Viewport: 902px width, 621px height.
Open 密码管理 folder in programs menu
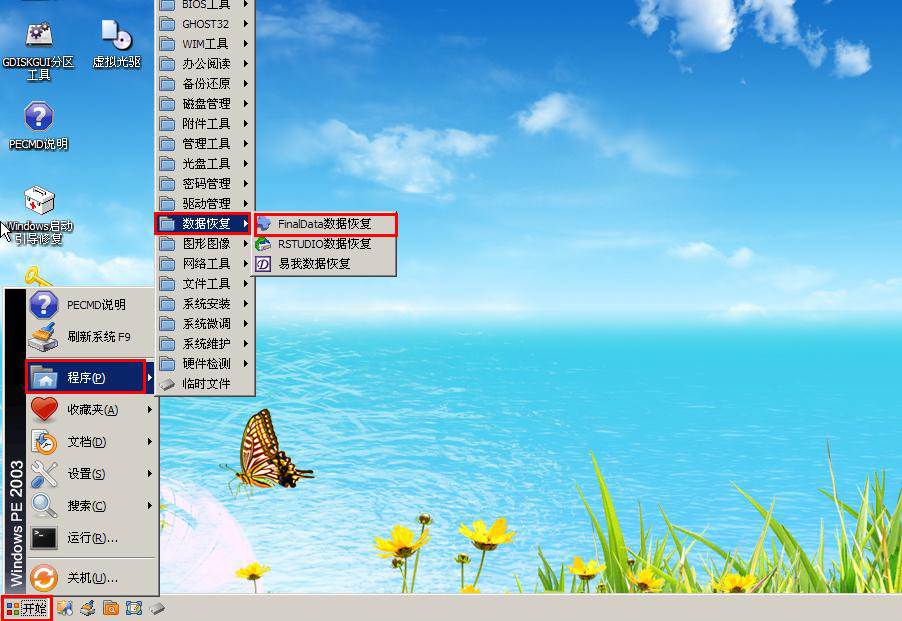point(205,184)
